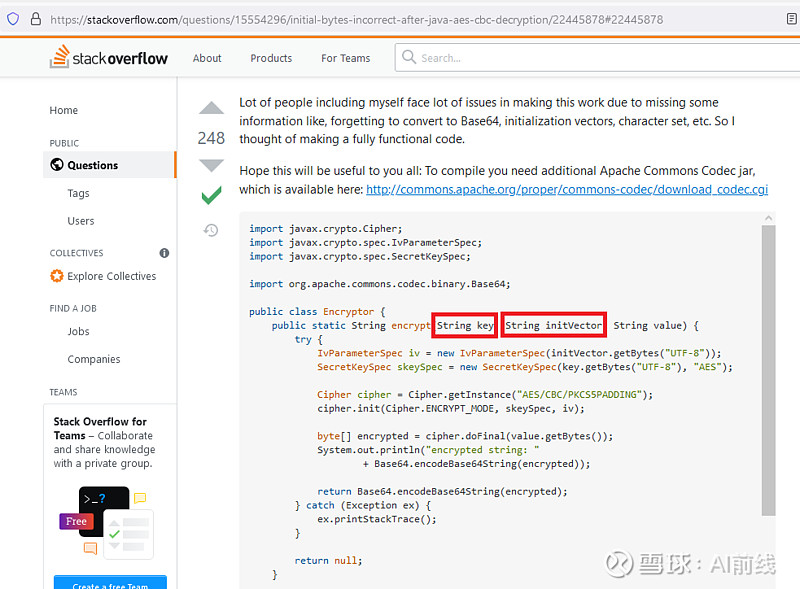This screenshot has height=589, width=800.
Task: Open the For Teams page
Action: 345,58
